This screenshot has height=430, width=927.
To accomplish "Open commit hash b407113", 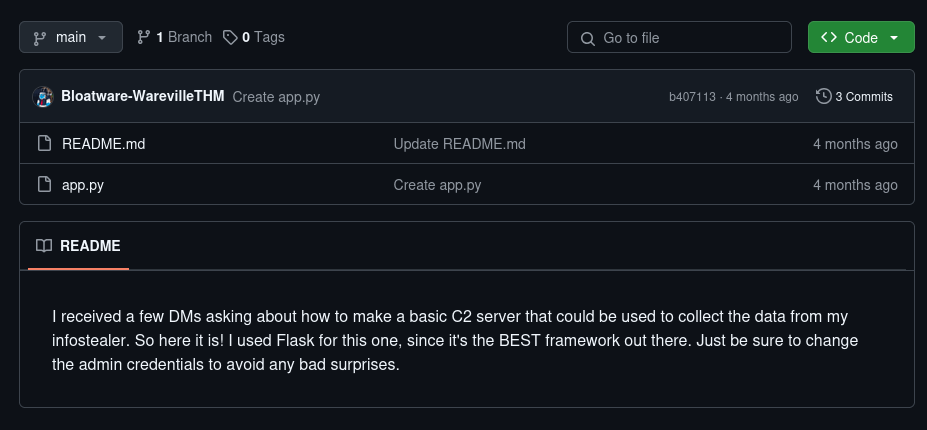I will point(692,97).
